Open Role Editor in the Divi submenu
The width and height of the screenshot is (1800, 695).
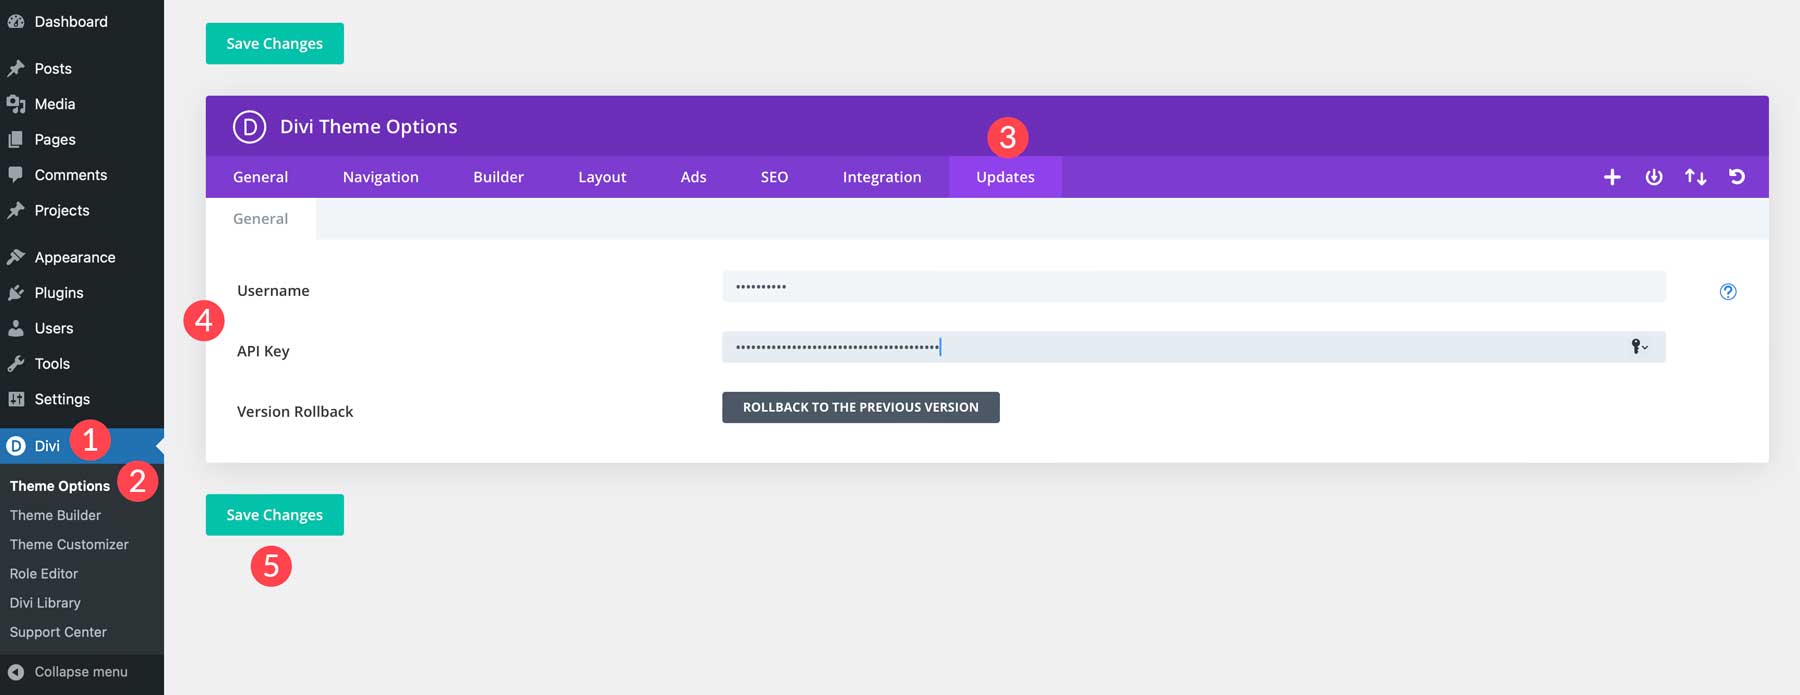tap(44, 574)
